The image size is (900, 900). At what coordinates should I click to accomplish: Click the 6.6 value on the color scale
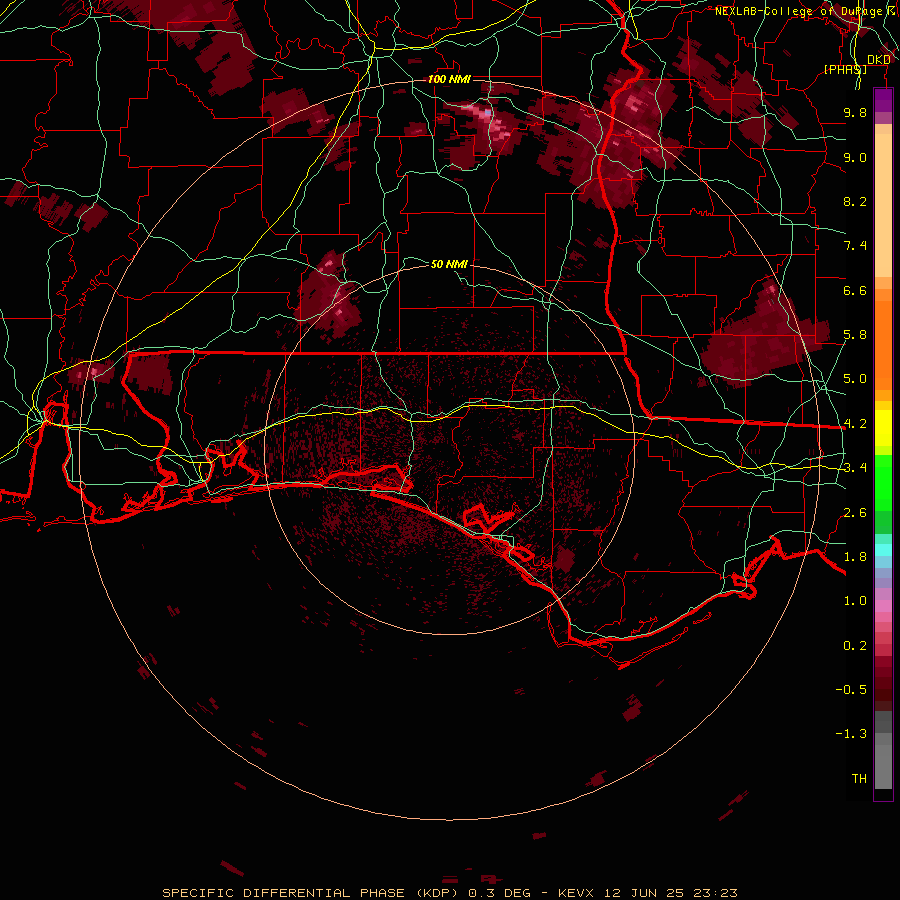(855, 290)
